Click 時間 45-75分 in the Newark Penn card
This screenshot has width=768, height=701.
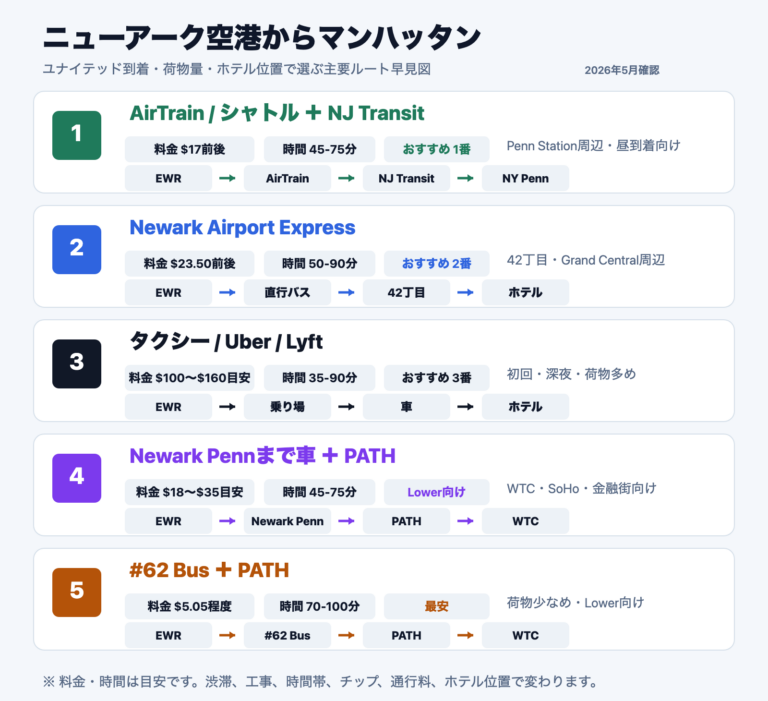pyautogui.click(x=319, y=492)
